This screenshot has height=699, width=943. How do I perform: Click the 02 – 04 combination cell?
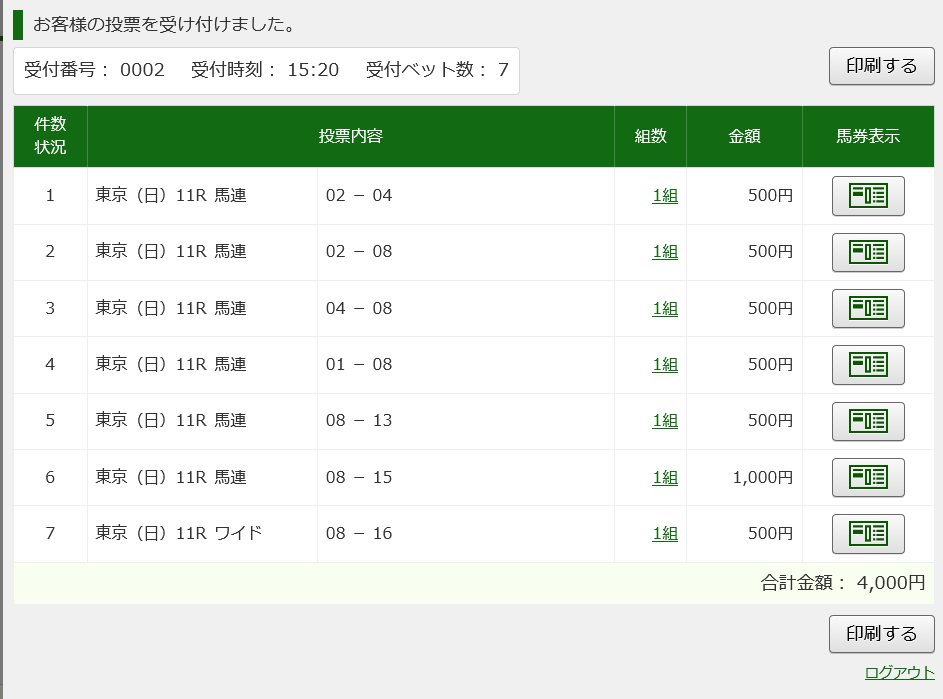465,196
